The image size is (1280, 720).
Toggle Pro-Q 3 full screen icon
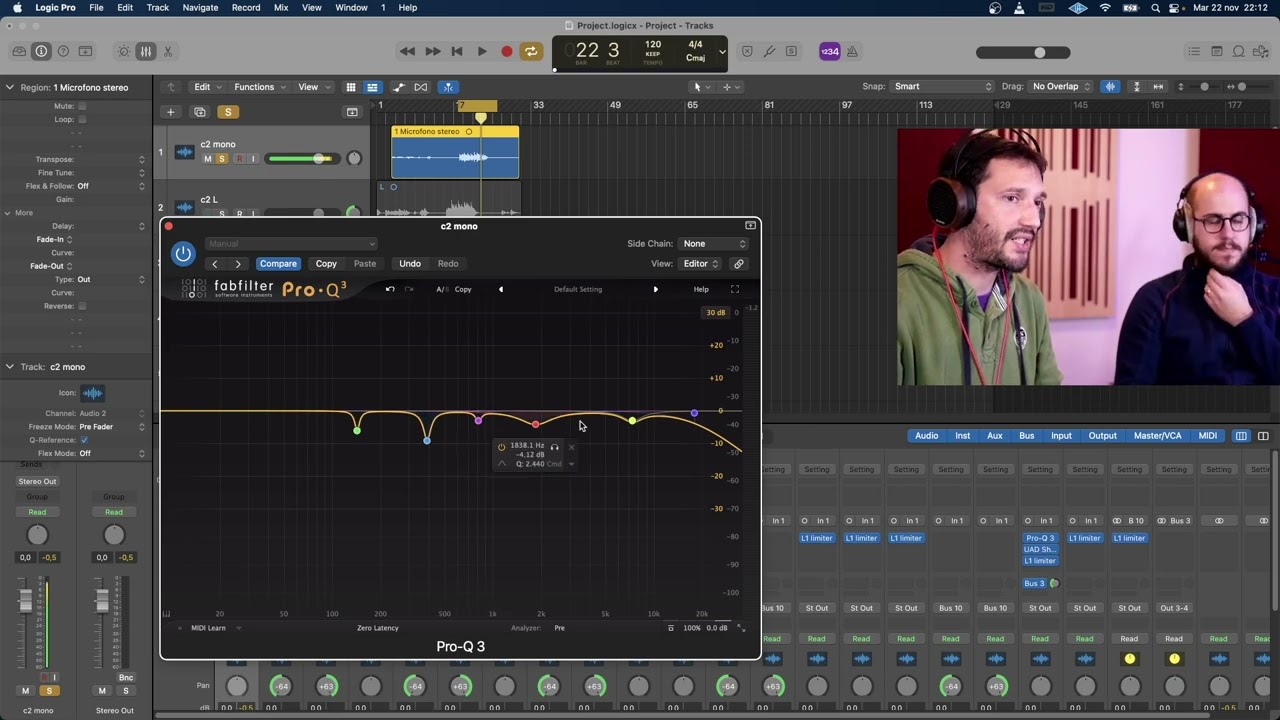click(735, 289)
